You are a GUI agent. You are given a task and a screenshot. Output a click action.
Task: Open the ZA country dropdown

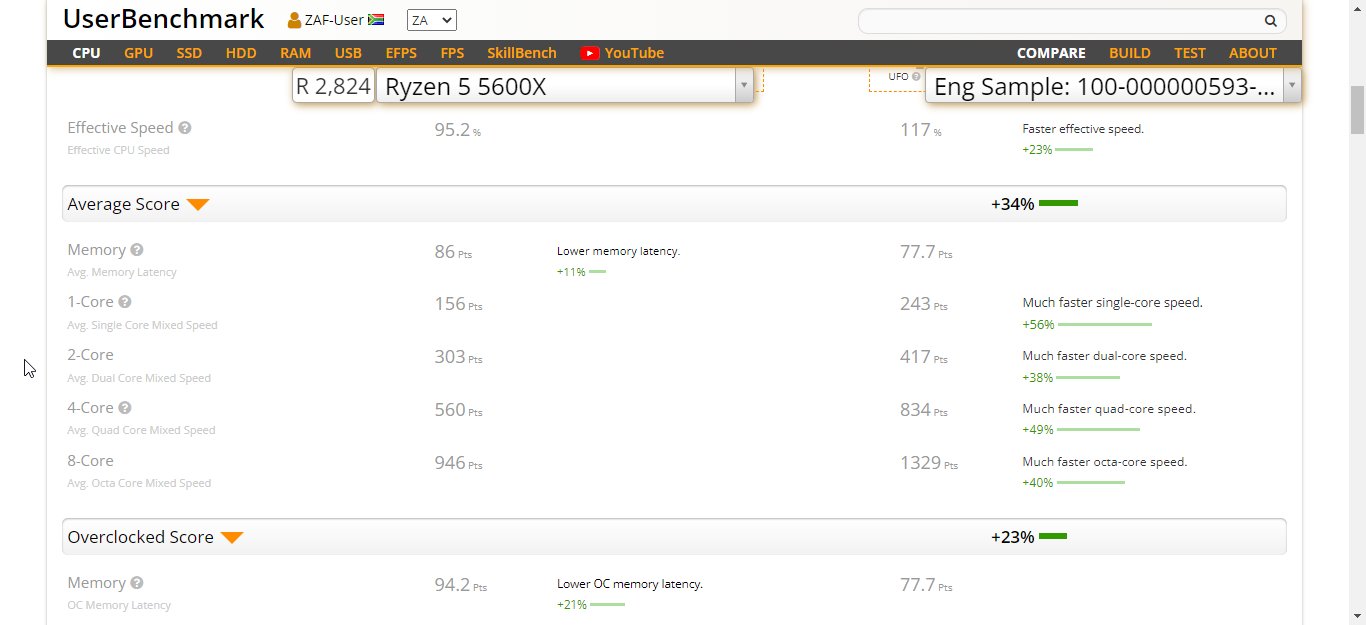(x=432, y=20)
